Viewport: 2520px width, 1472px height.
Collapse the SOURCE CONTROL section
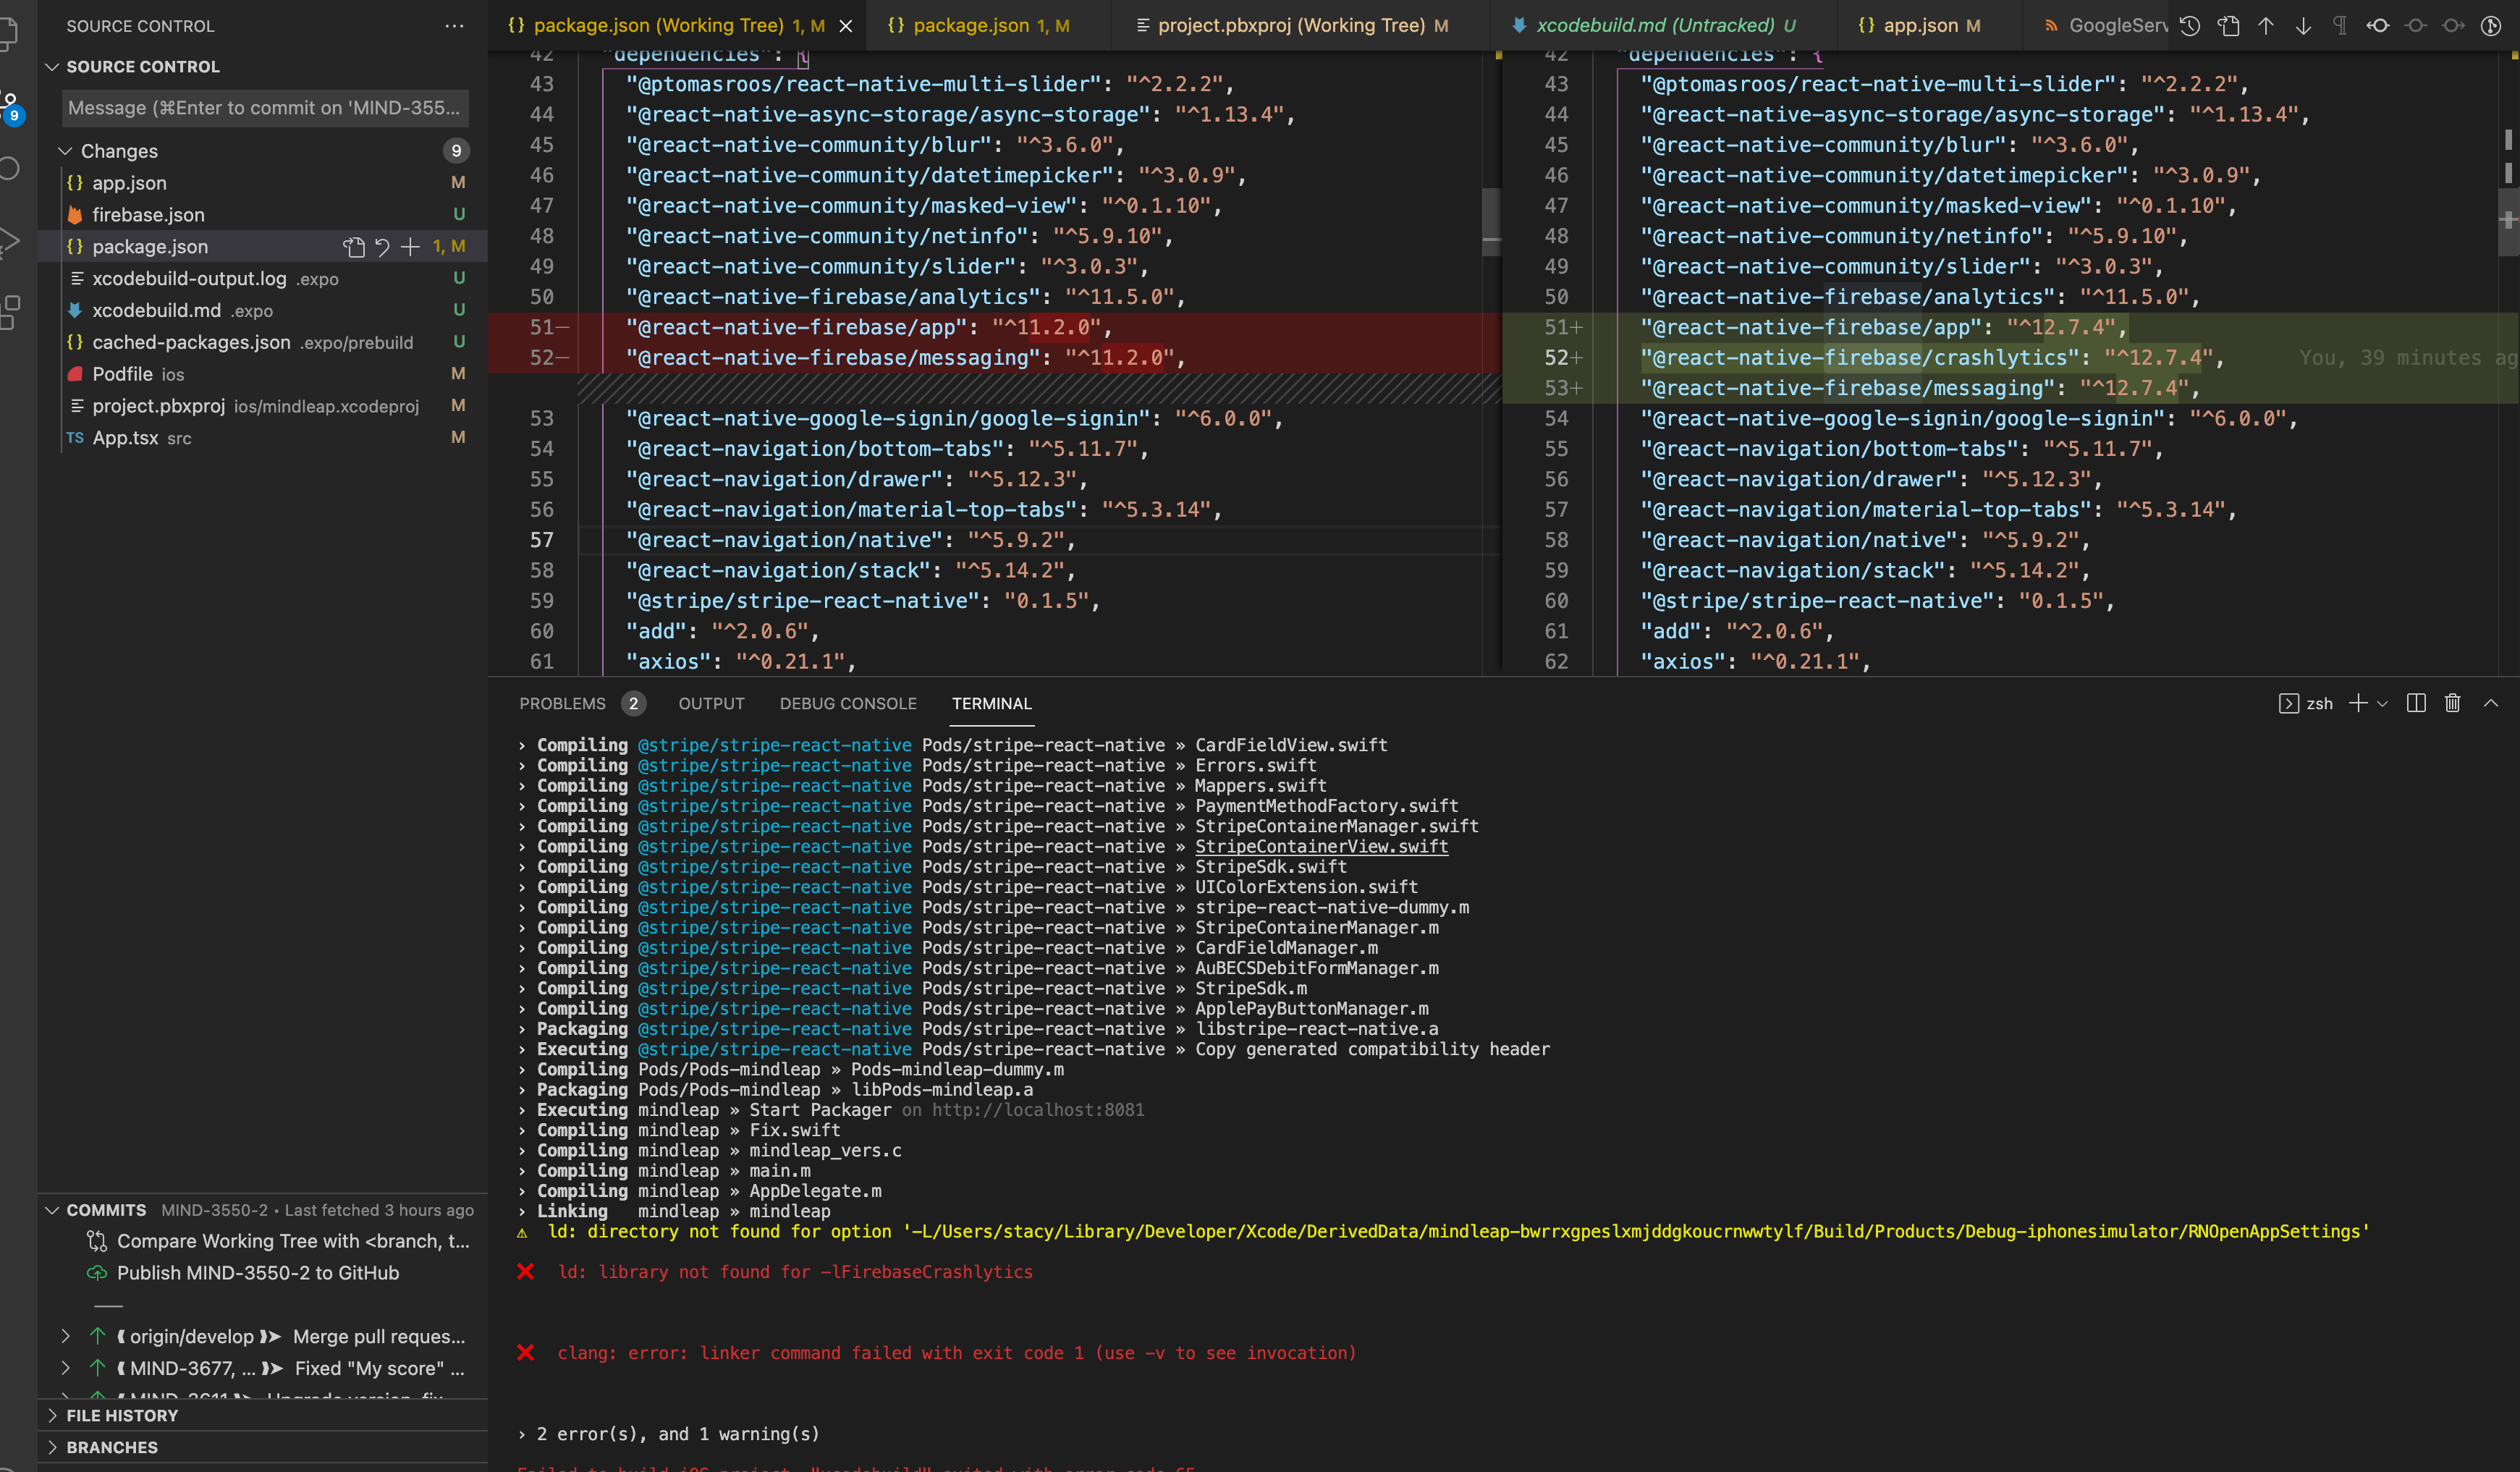pyautogui.click(x=52, y=67)
